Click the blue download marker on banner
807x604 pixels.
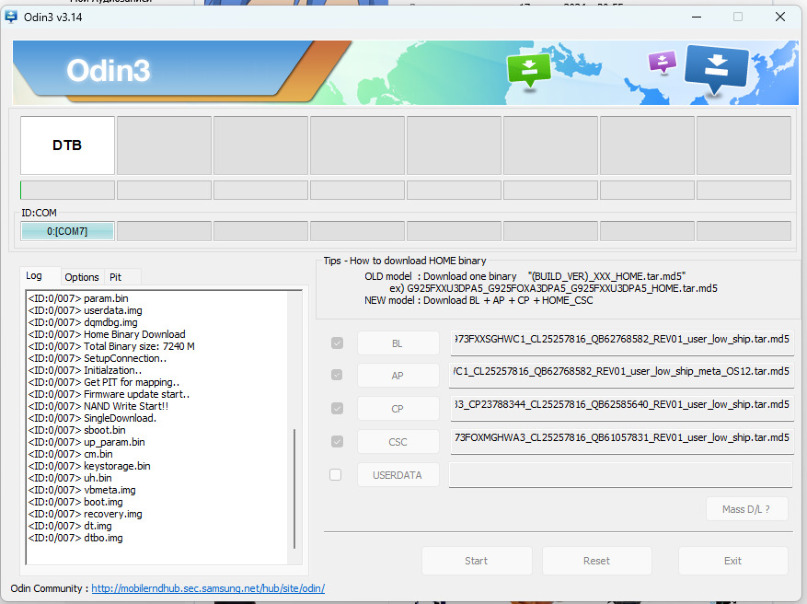click(716, 68)
